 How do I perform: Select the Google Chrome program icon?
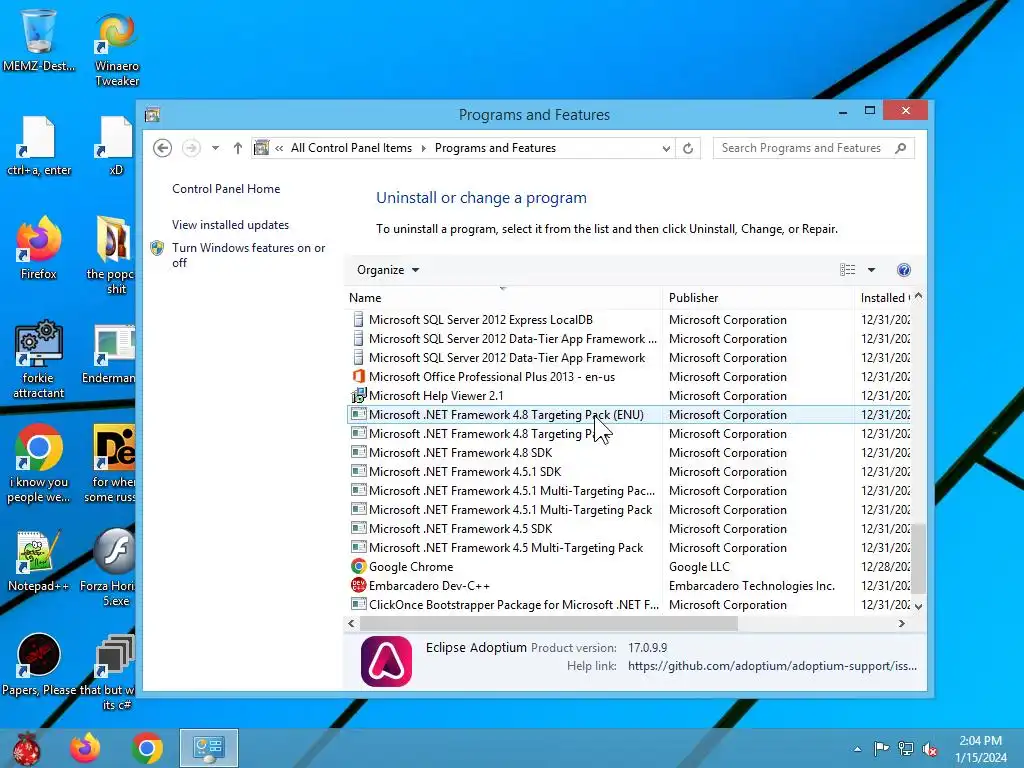click(358, 566)
